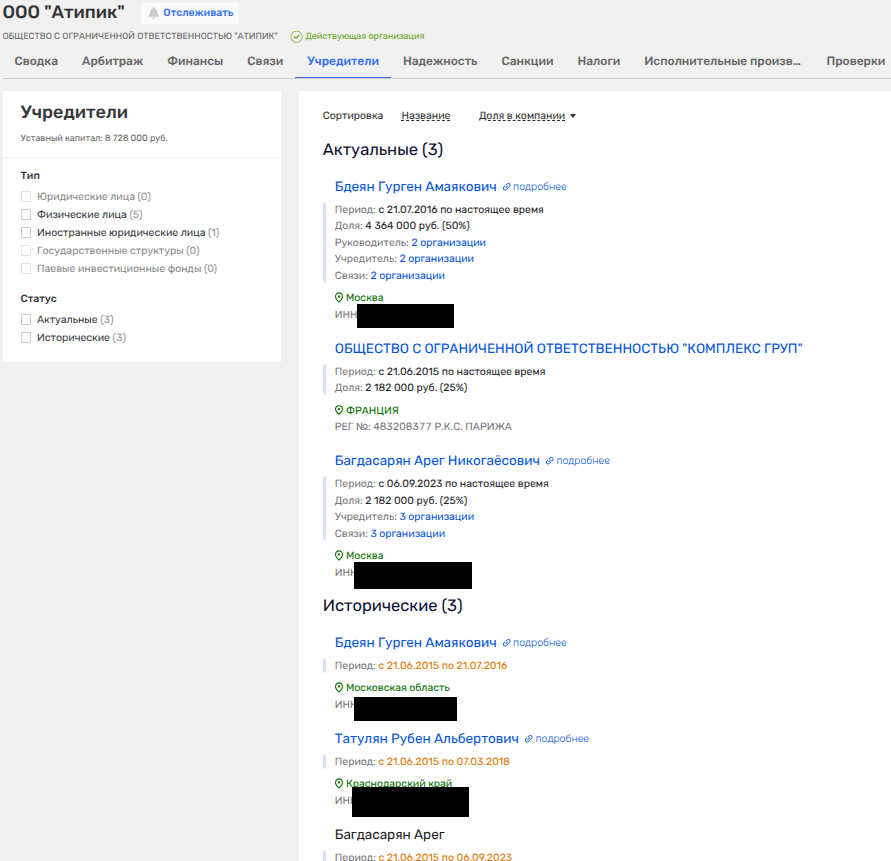Check the Физические лица filter checkbox

point(27,214)
